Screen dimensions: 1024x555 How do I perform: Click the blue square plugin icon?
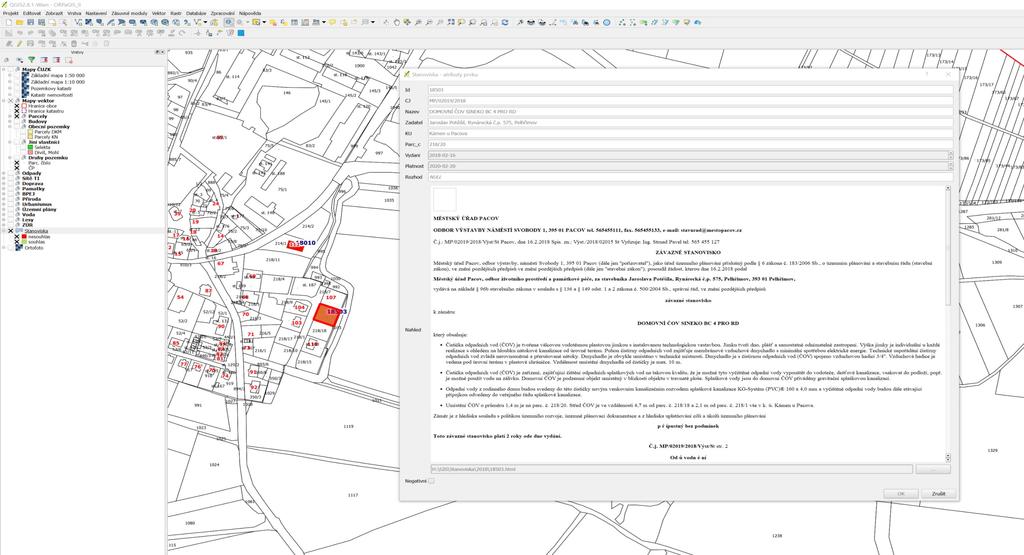point(241,33)
